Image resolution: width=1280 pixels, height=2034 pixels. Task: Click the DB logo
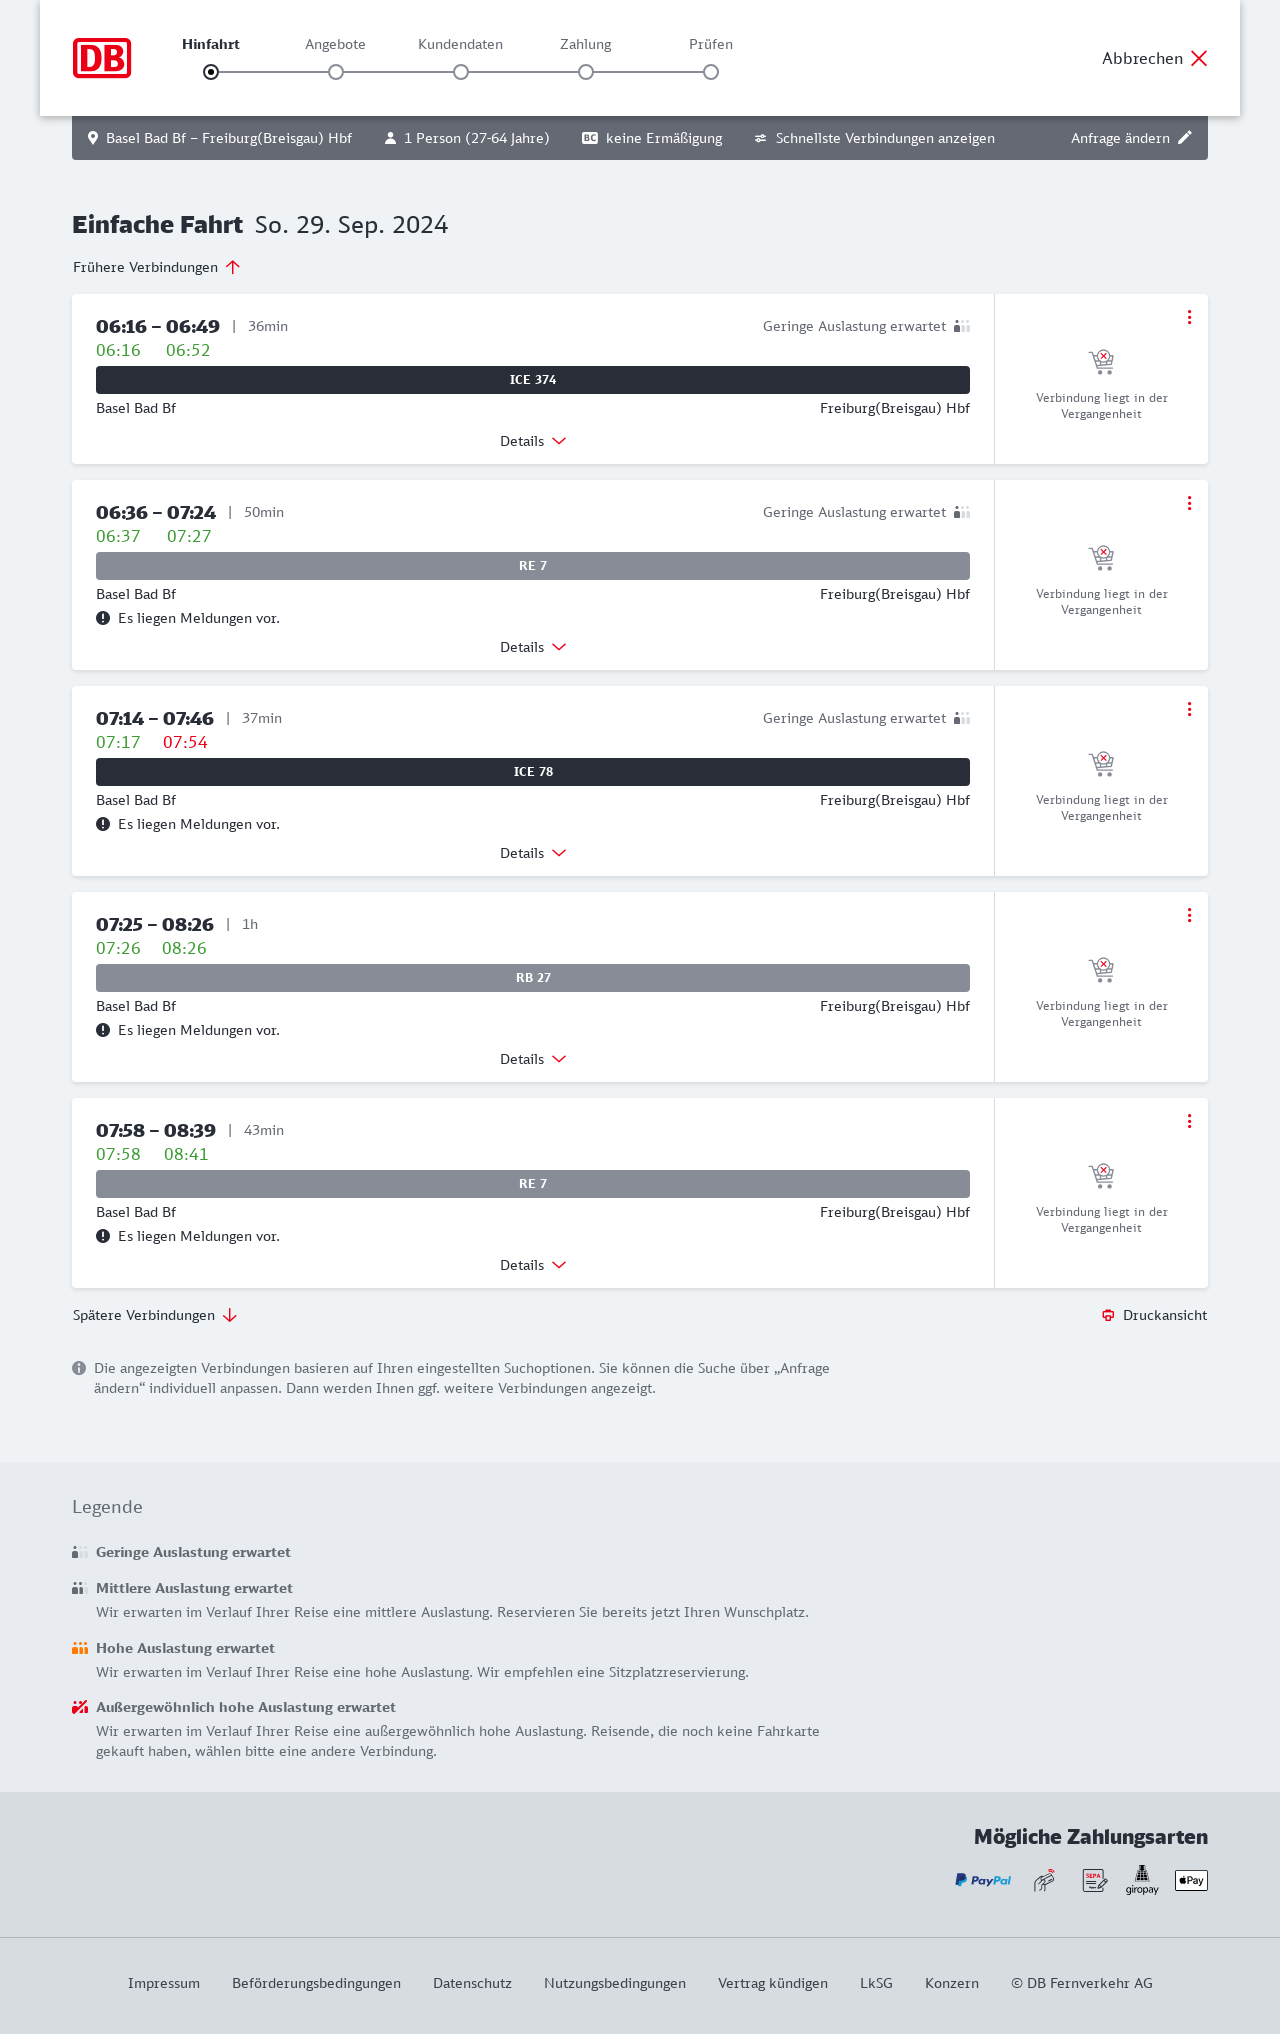pos(102,58)
